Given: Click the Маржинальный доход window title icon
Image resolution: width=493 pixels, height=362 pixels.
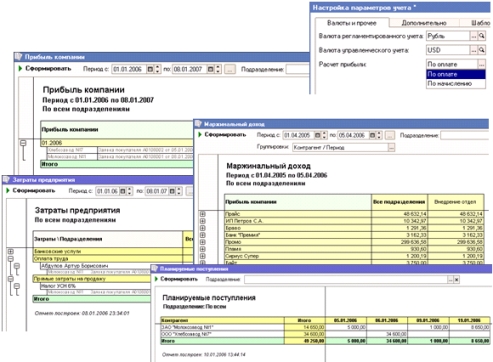Looking at the screenshot, I should [199, 124].
